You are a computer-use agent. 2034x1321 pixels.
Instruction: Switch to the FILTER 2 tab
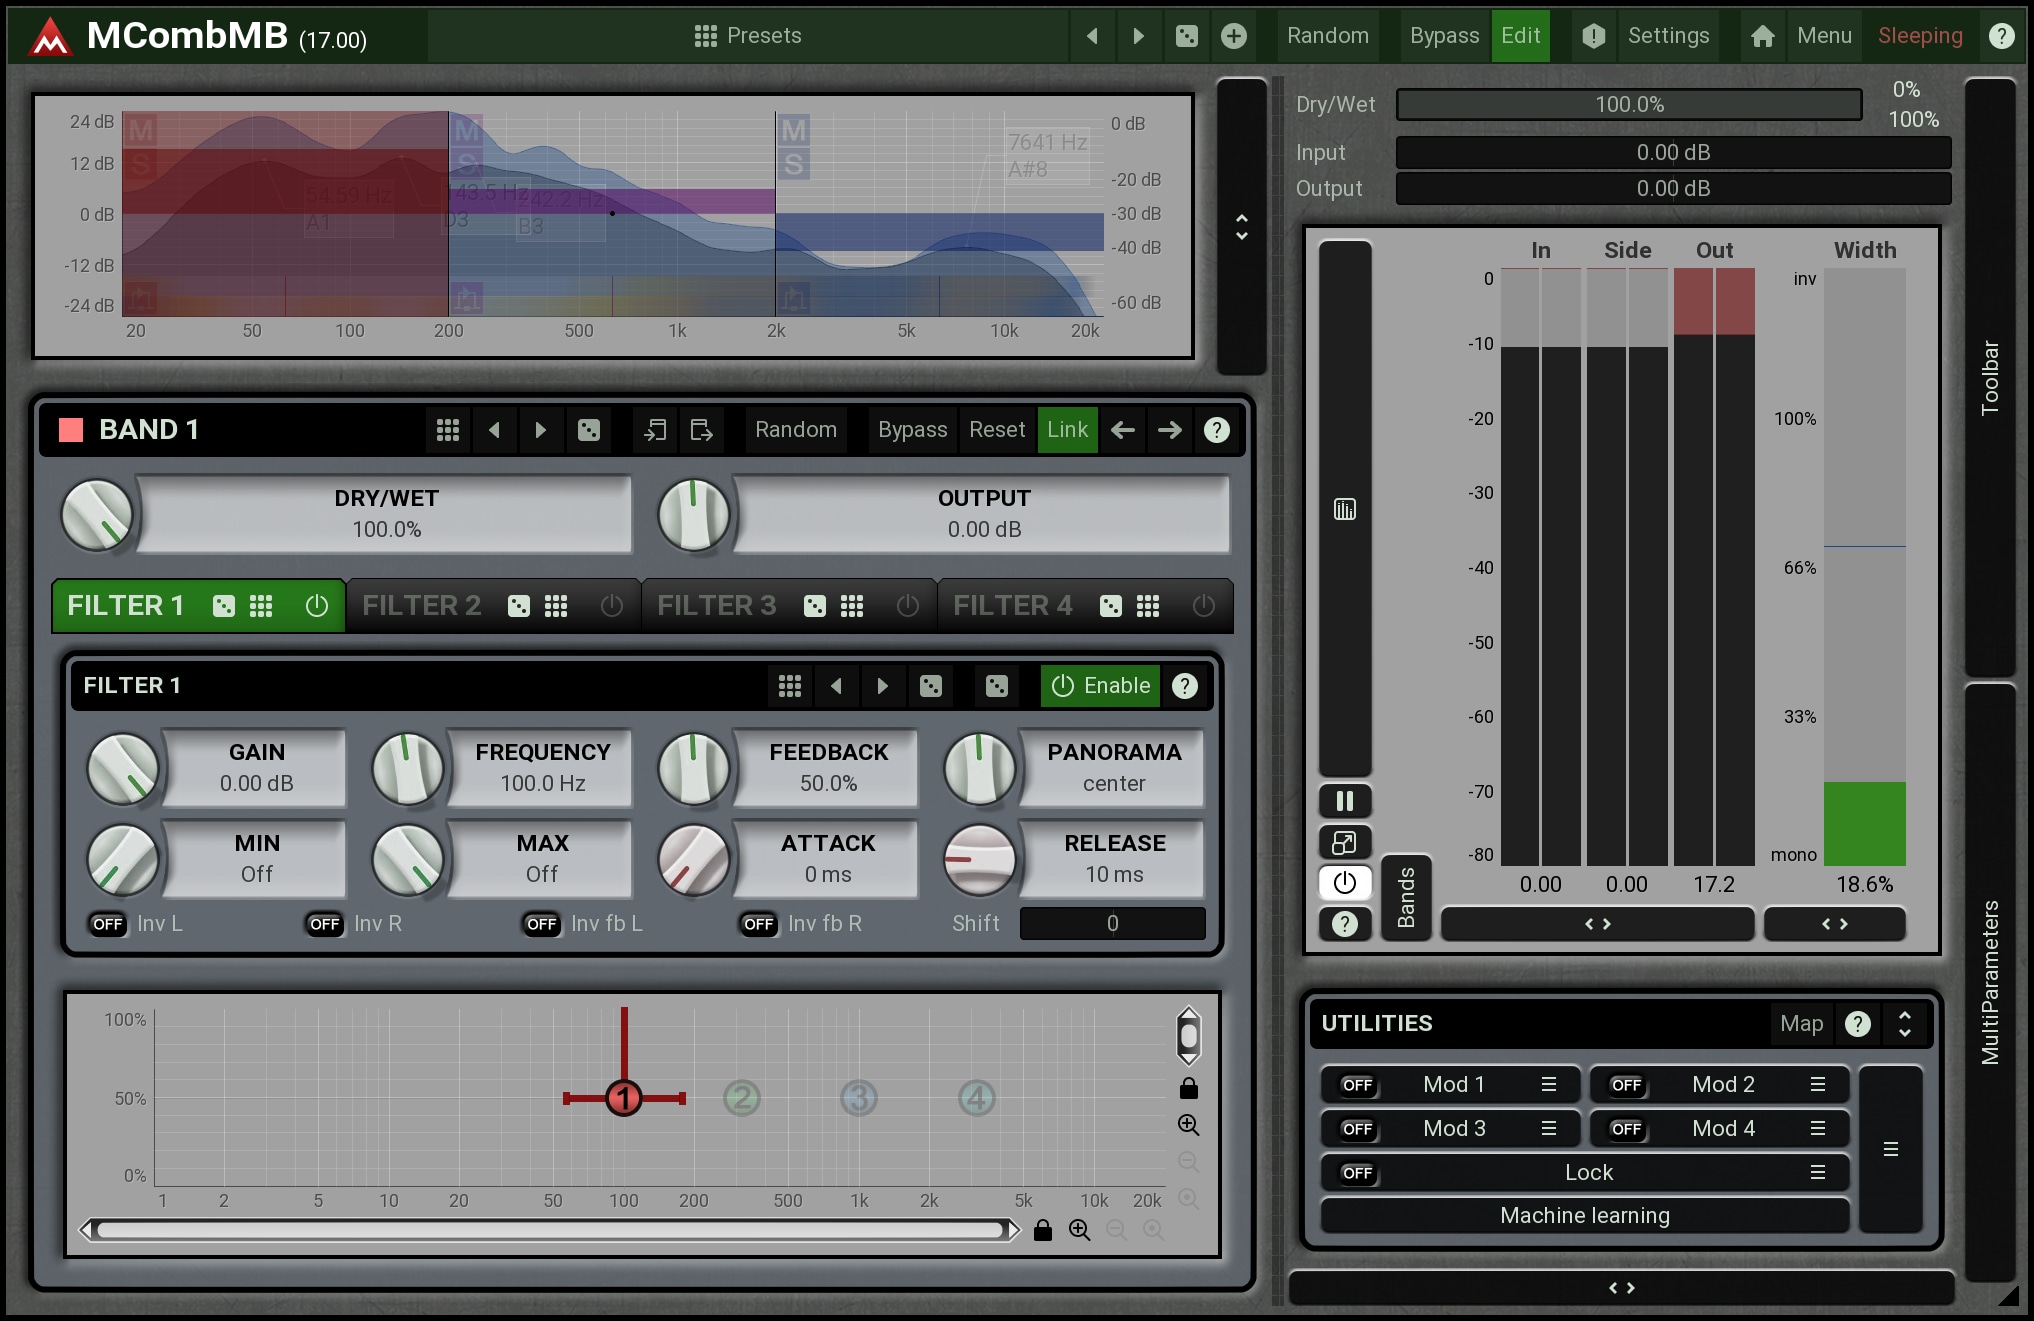click(x=422, y=606)
